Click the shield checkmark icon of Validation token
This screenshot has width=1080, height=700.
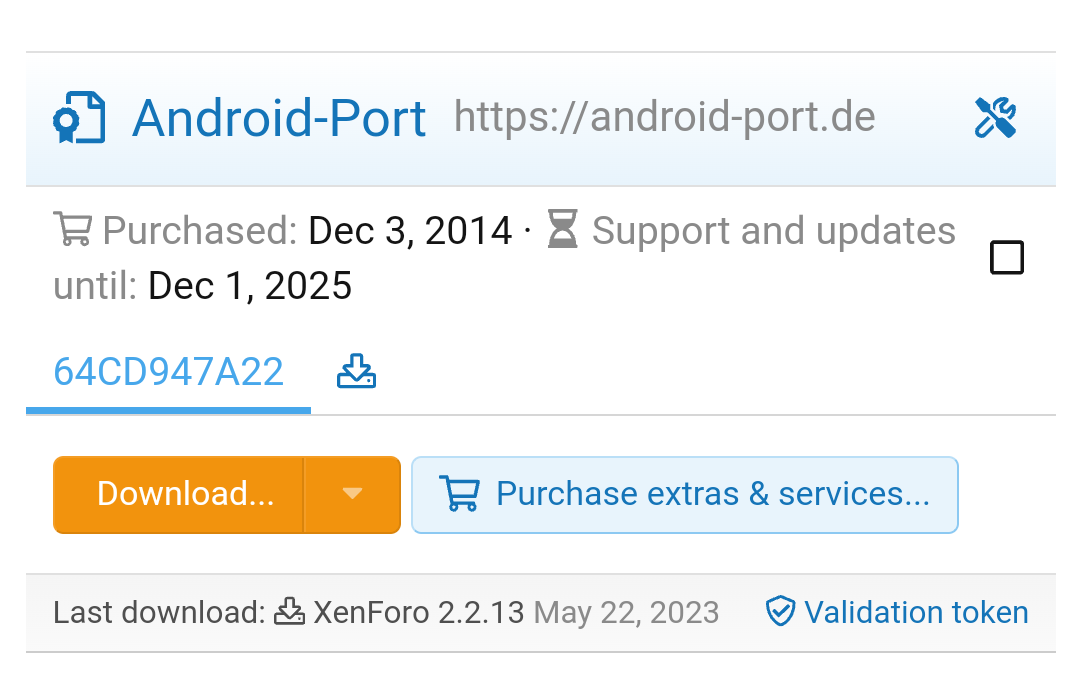[x=780, y=611]
